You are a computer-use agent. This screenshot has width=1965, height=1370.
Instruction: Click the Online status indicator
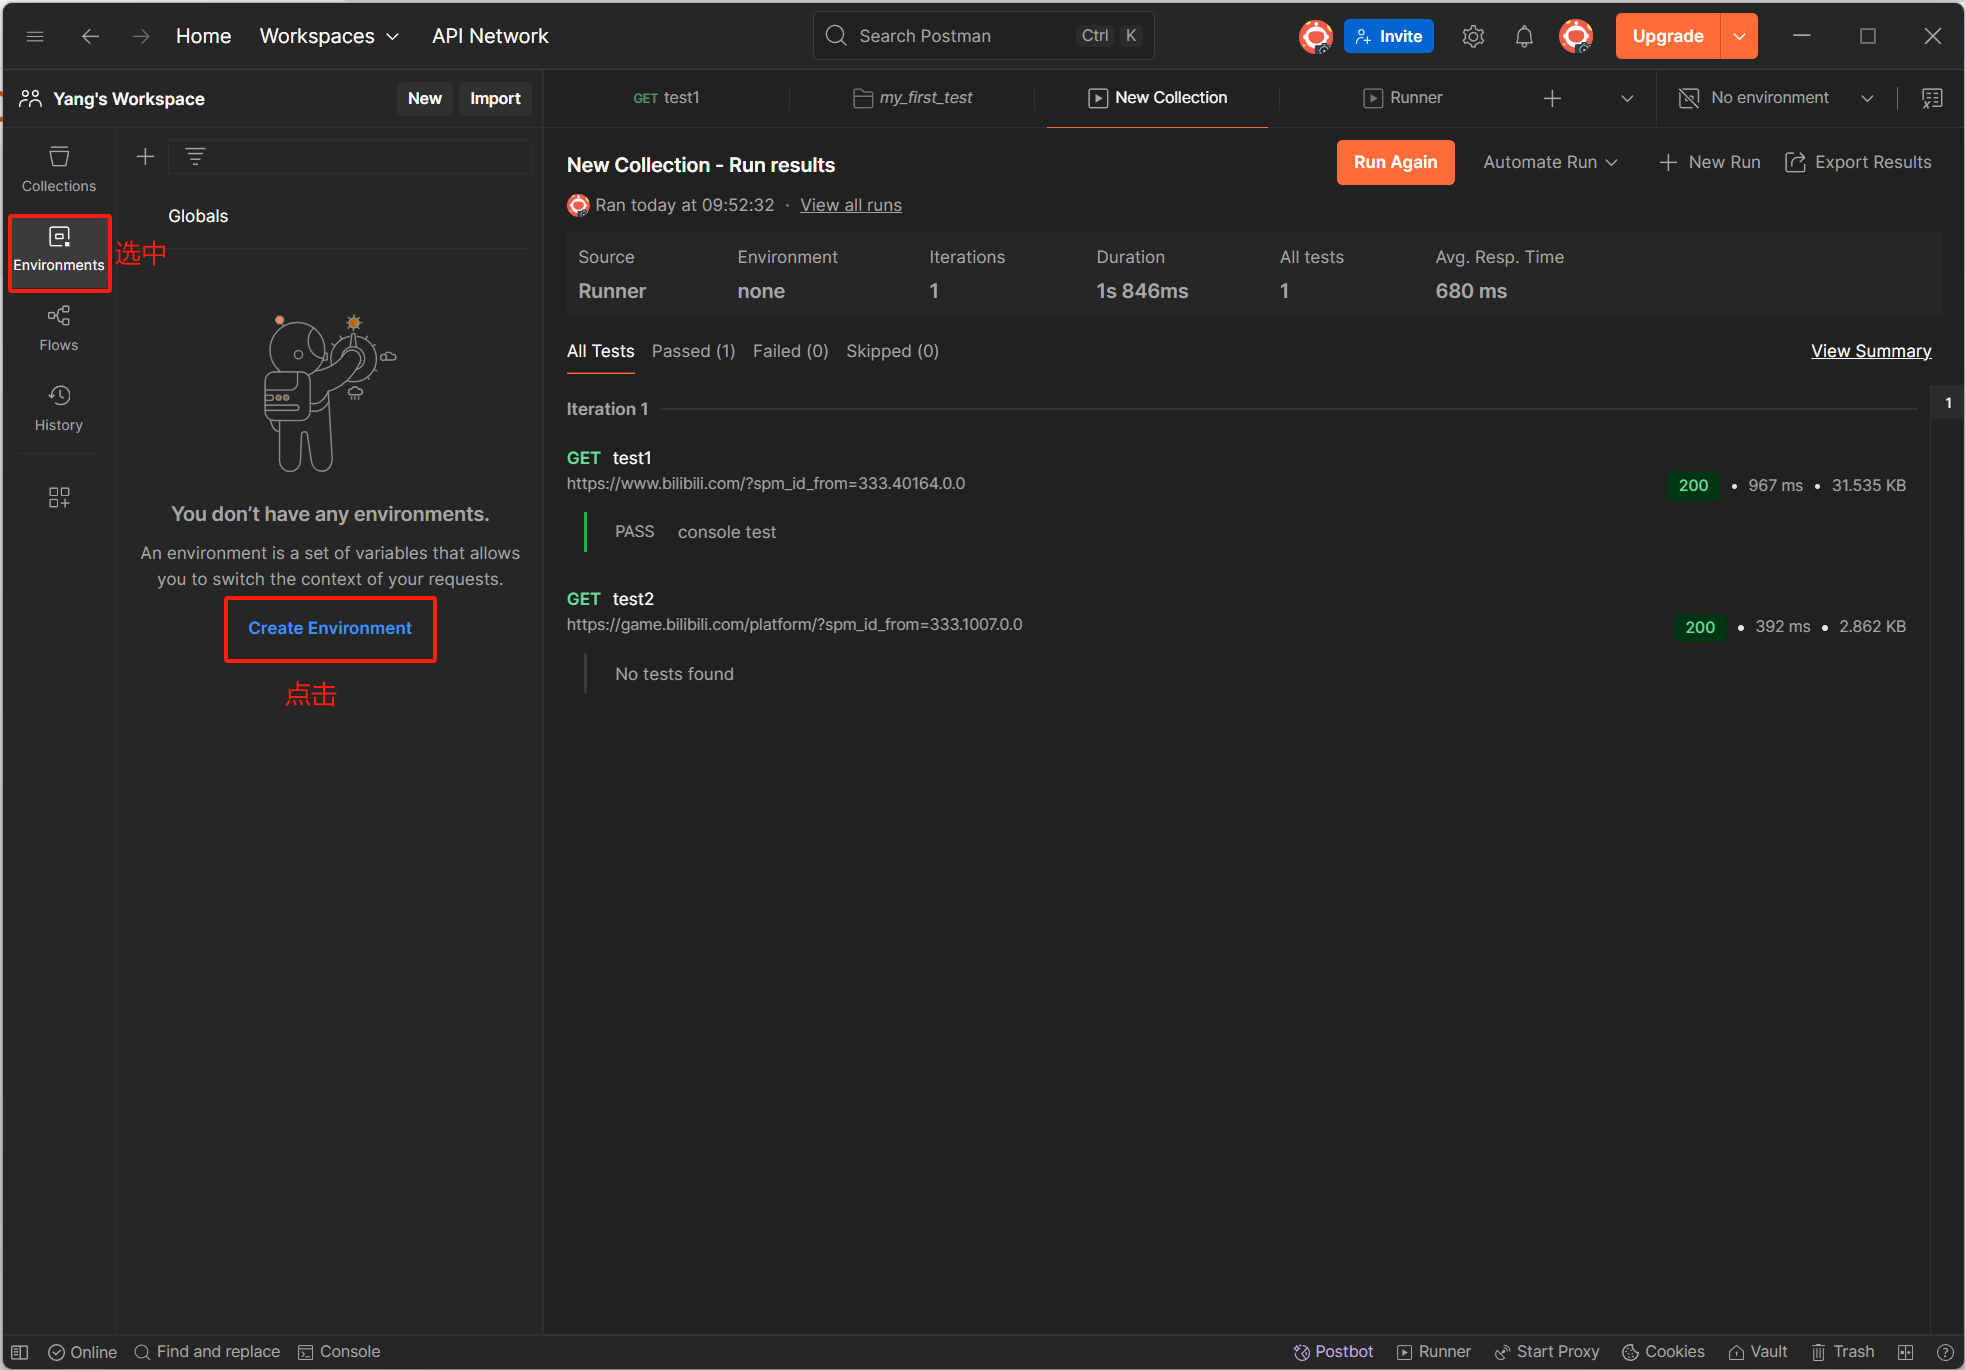pyautogui.click(x=83, y=1352)
